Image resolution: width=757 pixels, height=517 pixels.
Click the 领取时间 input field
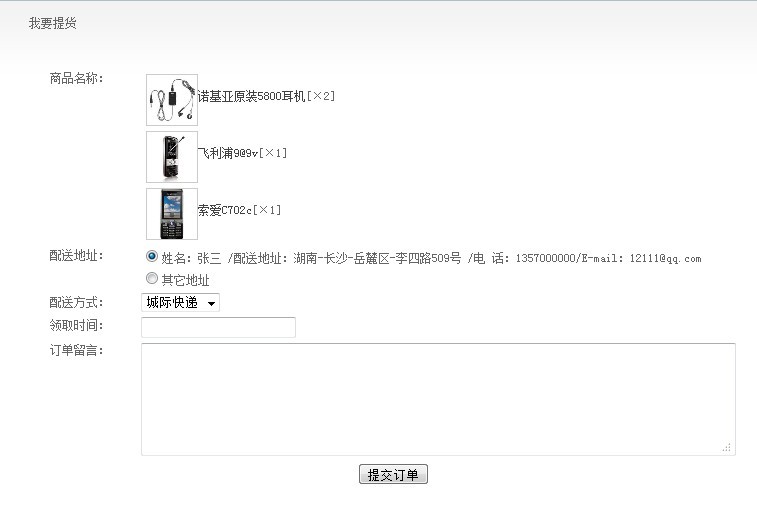point(218,327)
